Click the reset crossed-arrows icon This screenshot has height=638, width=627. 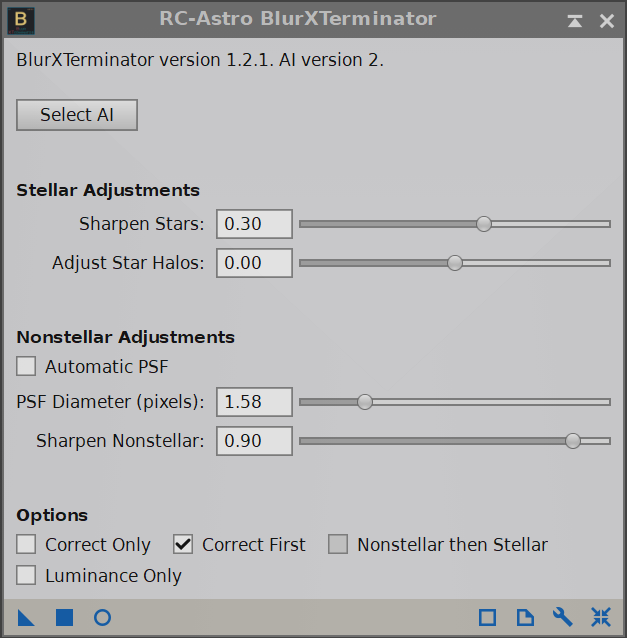point(601,618)
